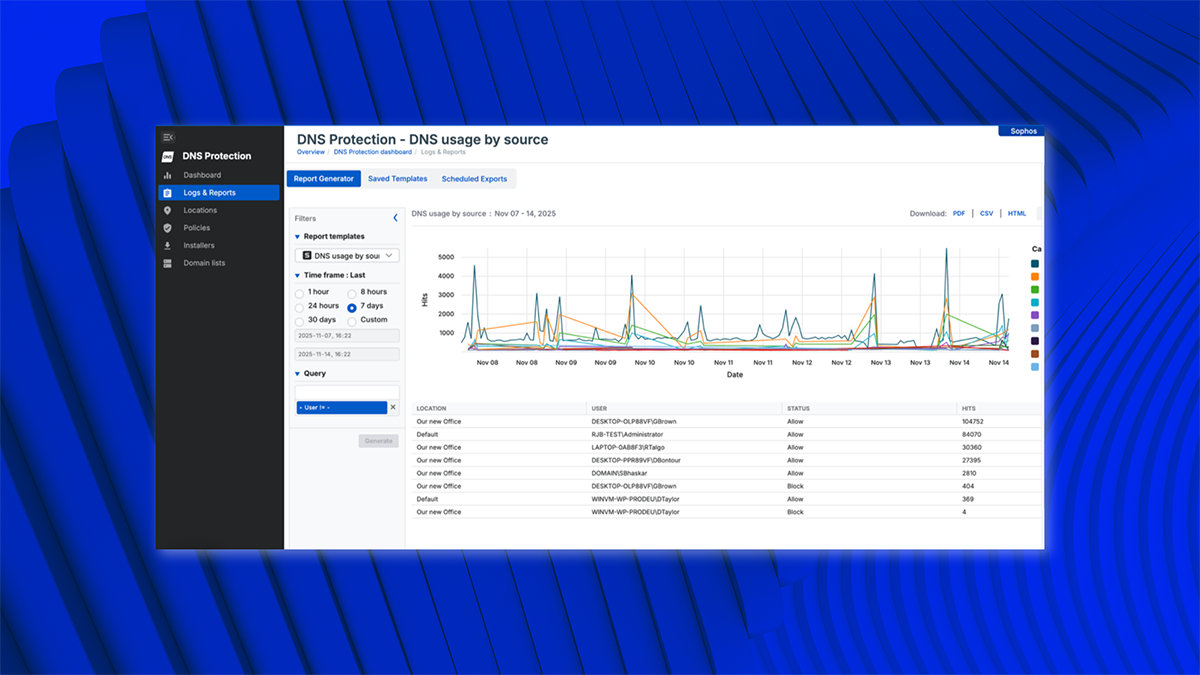Select Locations in the sidebar
Viewport: 1200px width, 675px height.
point(202,210)
